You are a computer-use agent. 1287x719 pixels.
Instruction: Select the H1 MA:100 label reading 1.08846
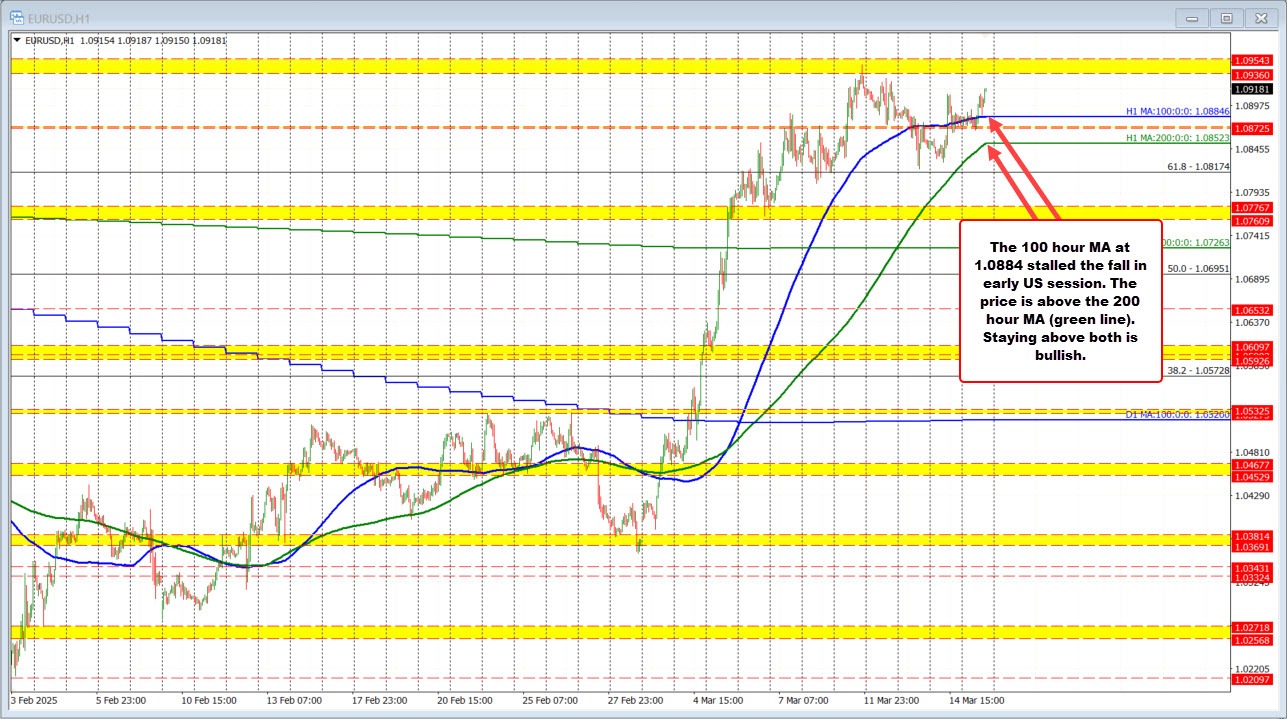[x=1176, y=111]
